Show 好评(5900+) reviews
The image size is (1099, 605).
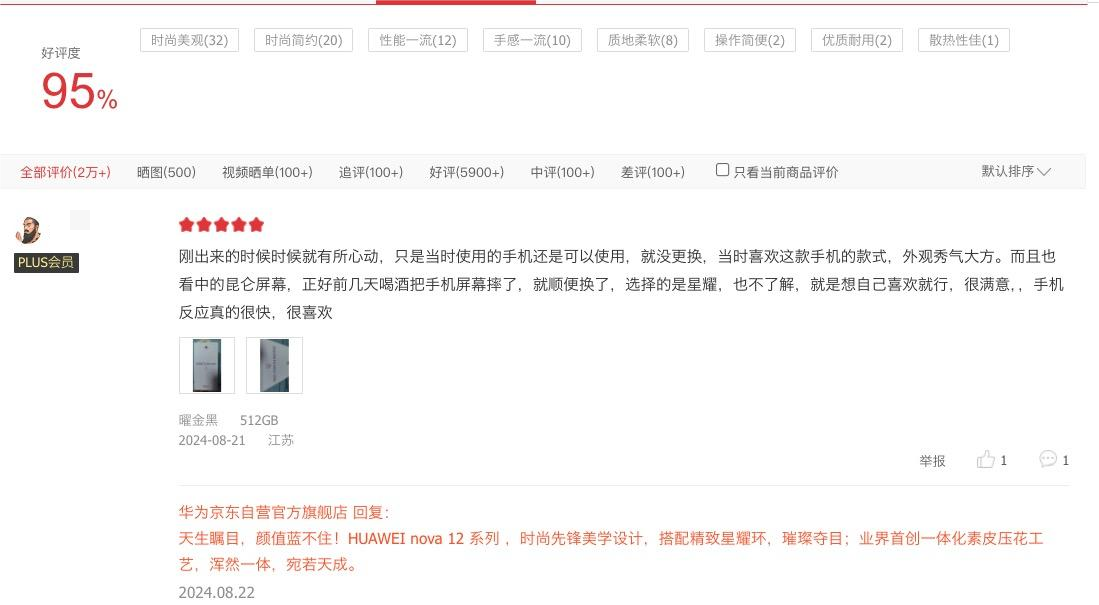(x=467, y=172)
